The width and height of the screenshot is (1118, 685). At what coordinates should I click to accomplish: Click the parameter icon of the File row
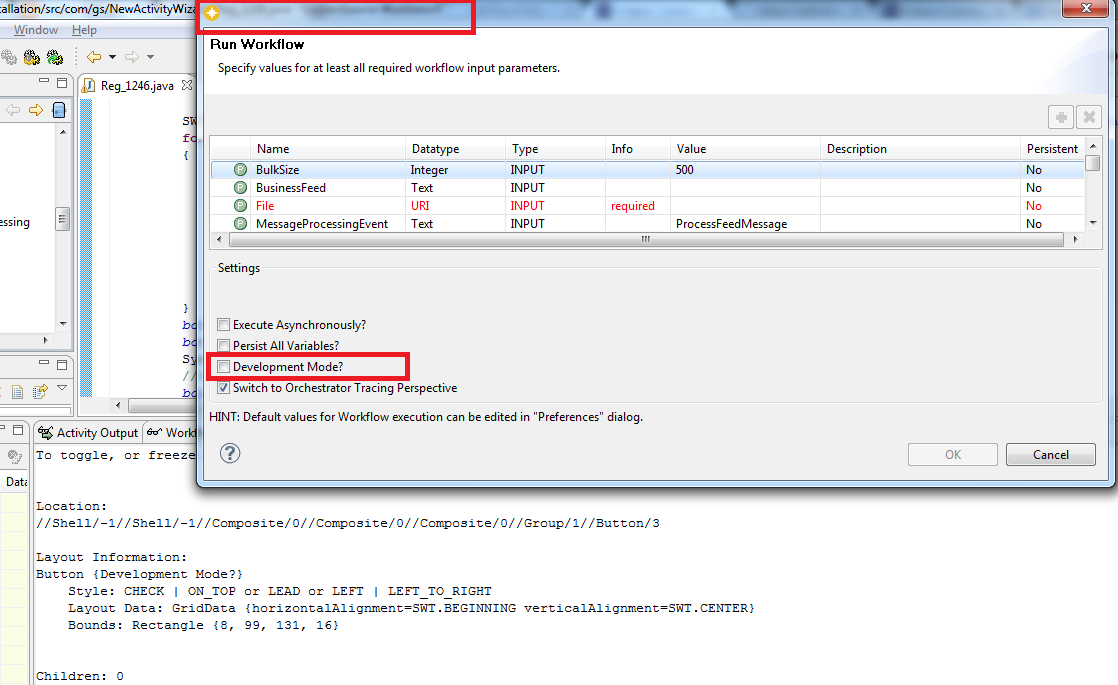point(240,205)
